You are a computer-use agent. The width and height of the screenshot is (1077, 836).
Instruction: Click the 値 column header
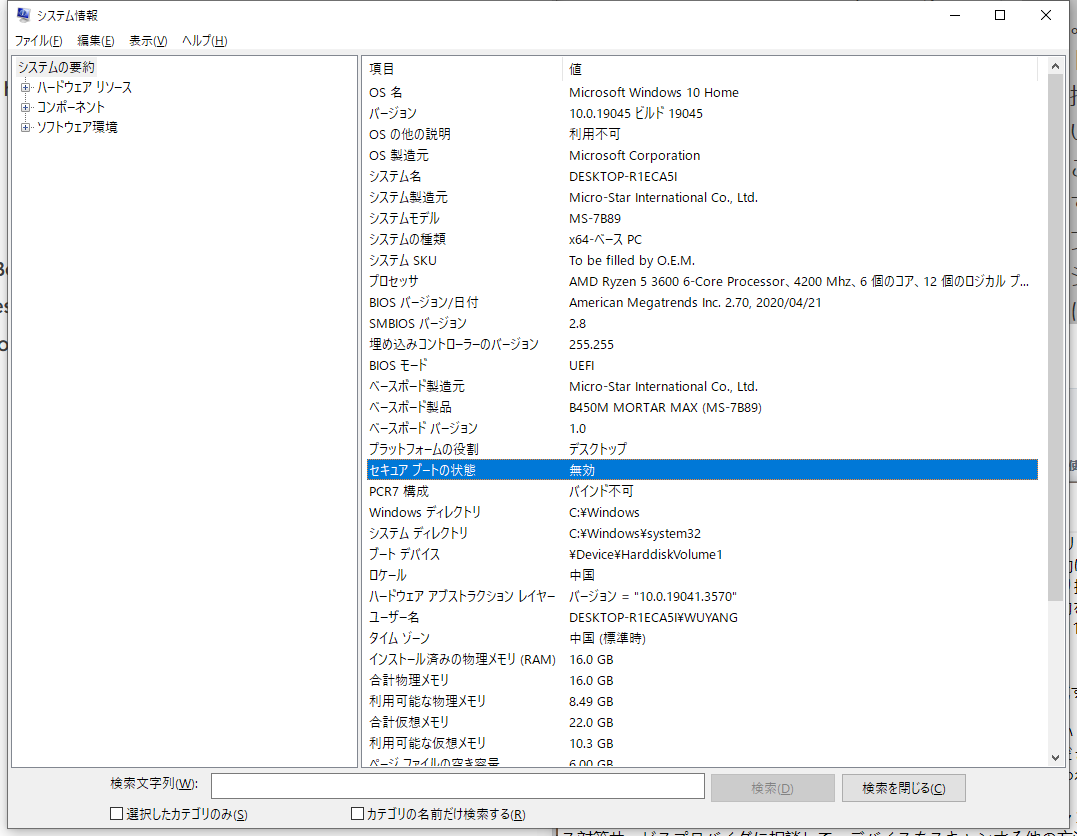pos(800,69)
